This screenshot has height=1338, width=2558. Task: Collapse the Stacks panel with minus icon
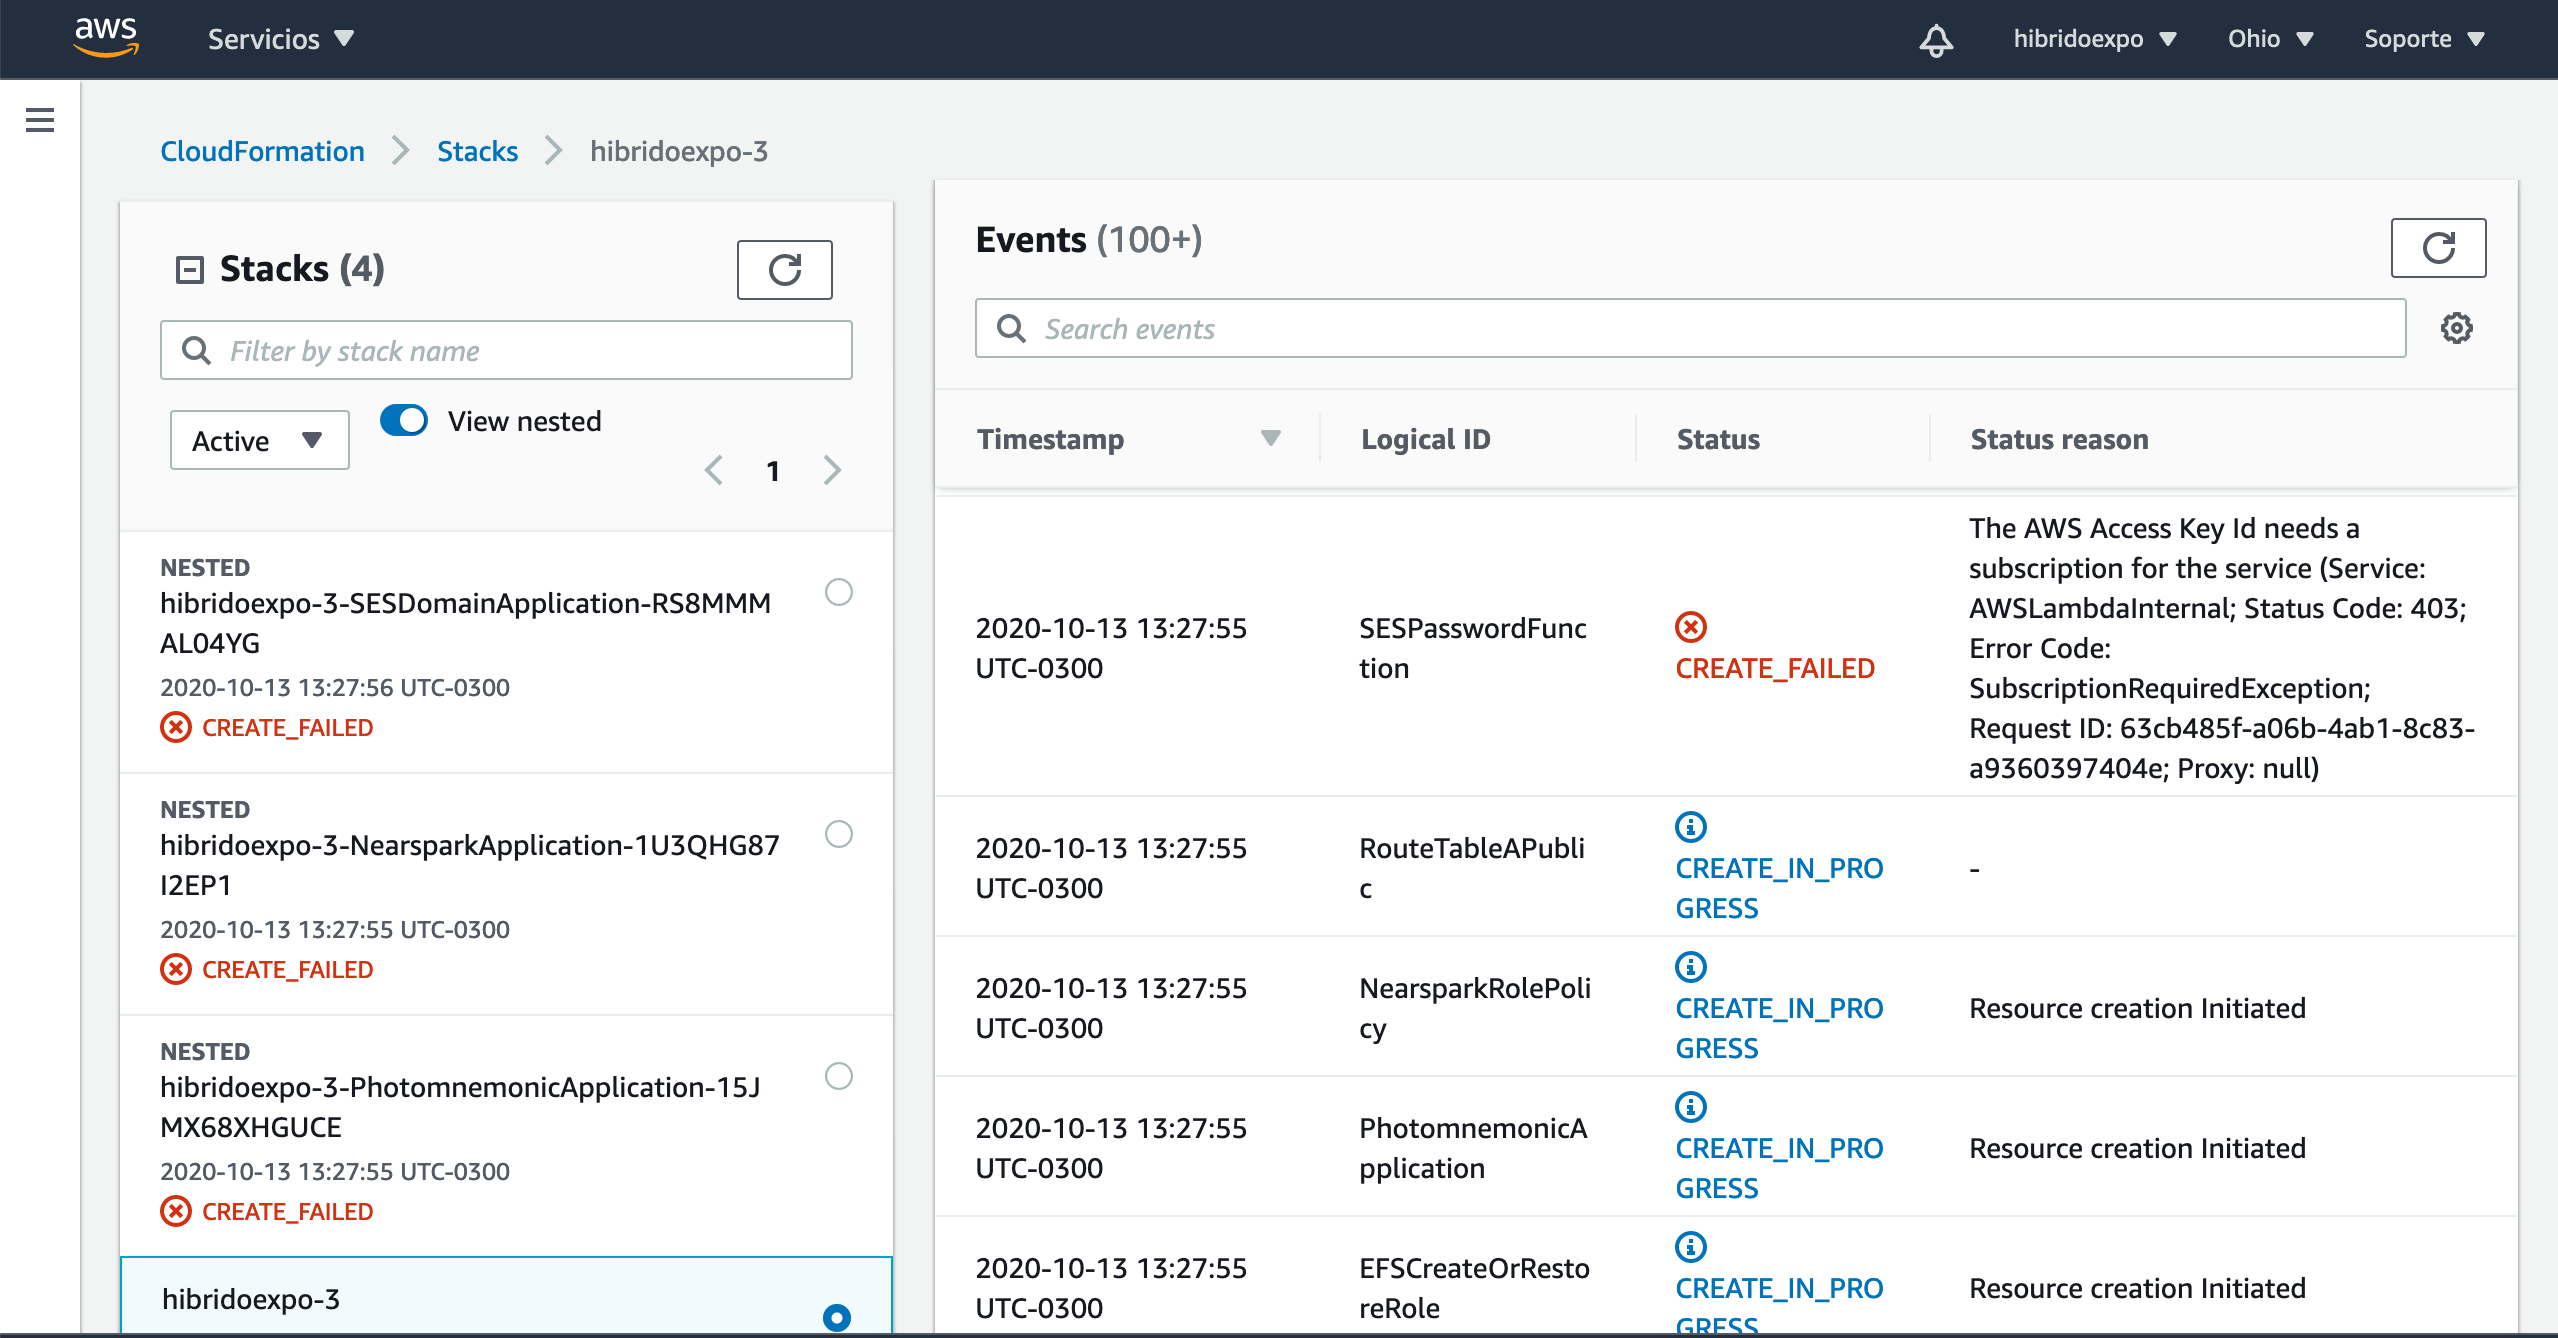190,269
